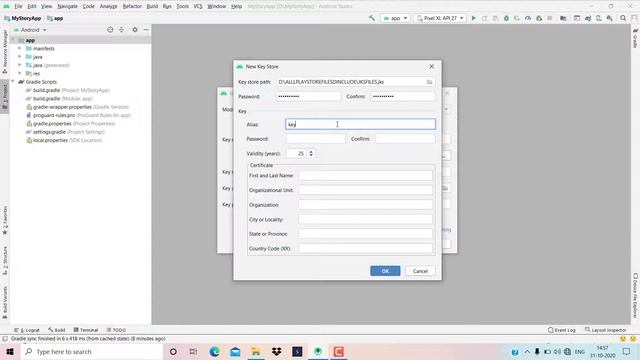
Task: Expand the java folder
Action: click(20, 57)
